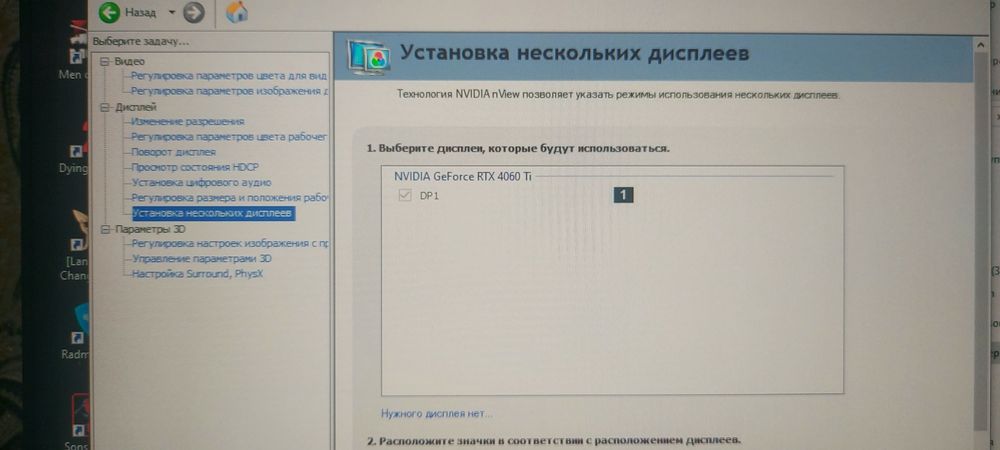Click the scrollbar up arrow in the main panel

[981, 45]
